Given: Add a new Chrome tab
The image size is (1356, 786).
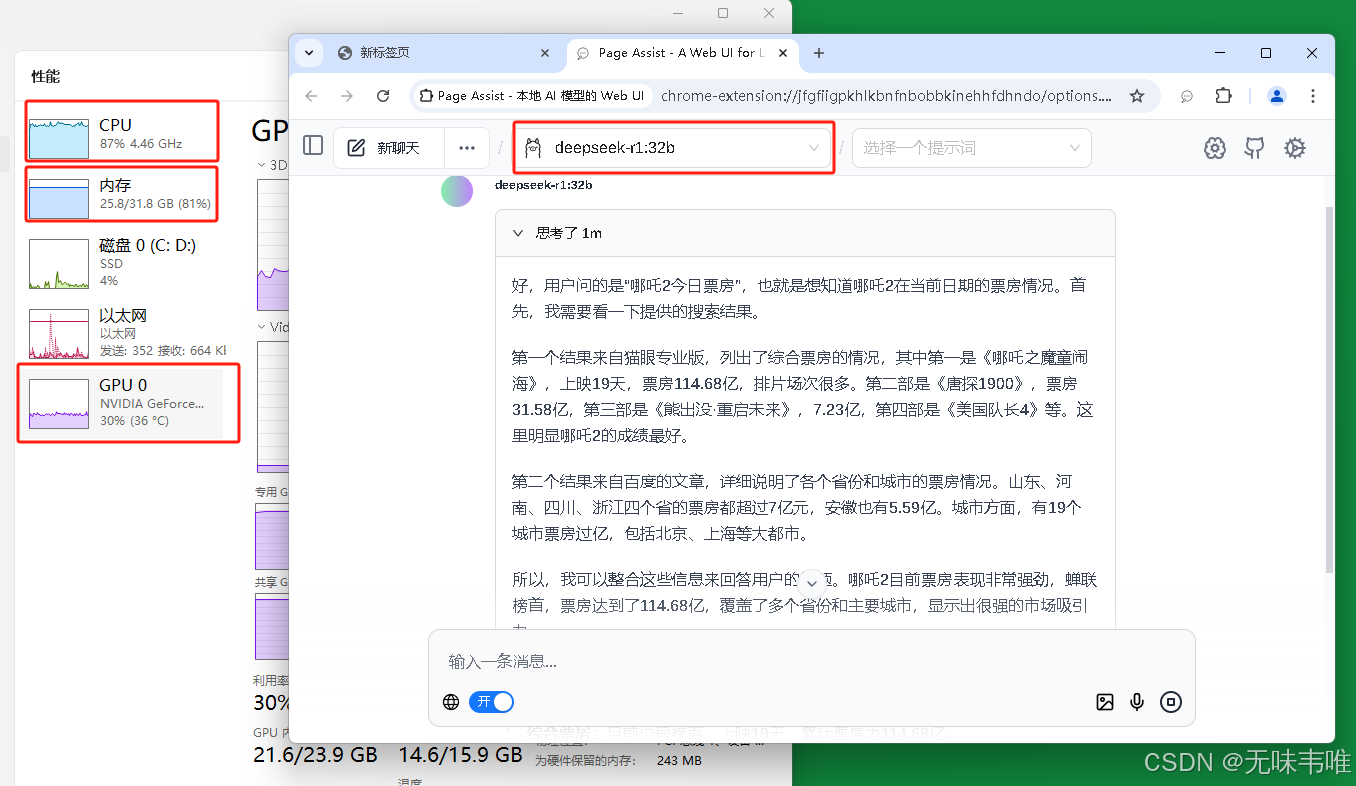Looking at the screenshot, I should coord(819,53).
